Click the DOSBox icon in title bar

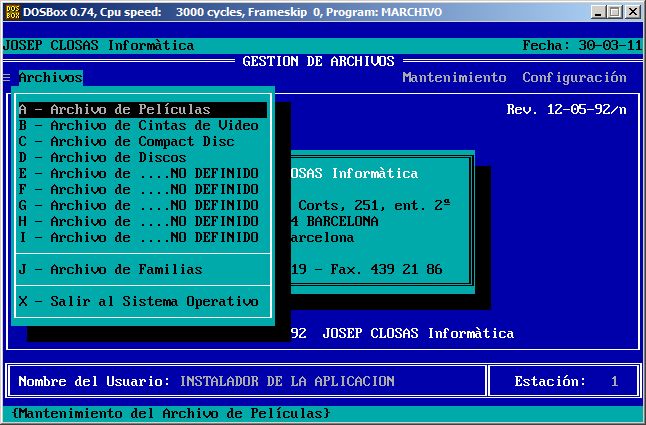(12, 12)
